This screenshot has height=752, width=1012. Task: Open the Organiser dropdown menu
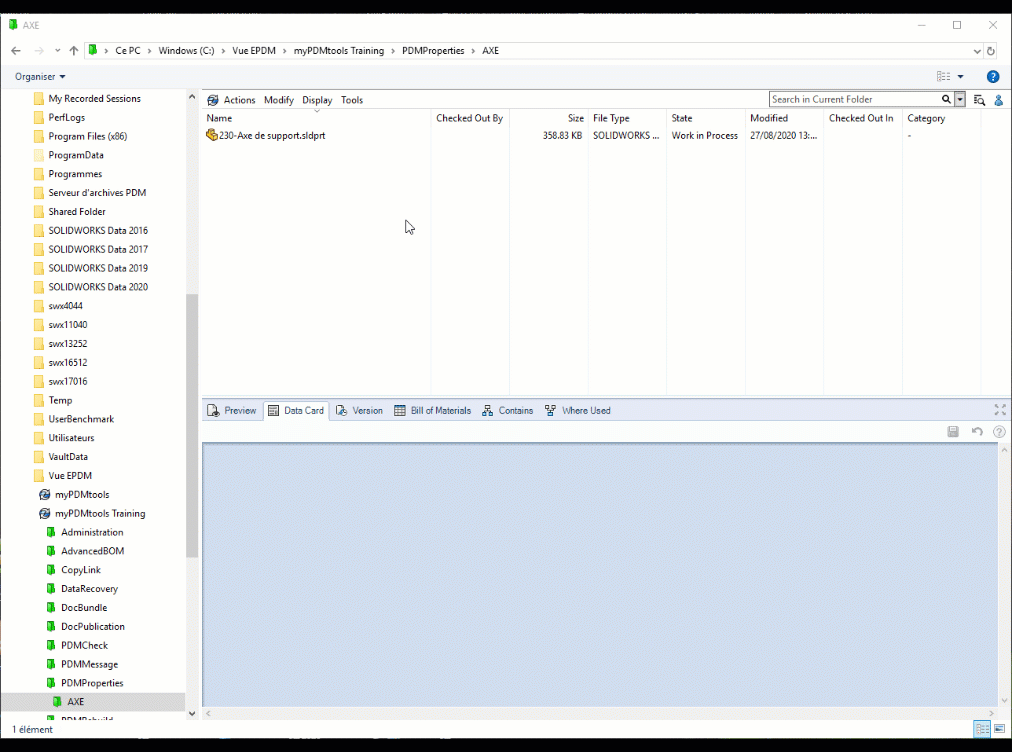tap(40, 77)
